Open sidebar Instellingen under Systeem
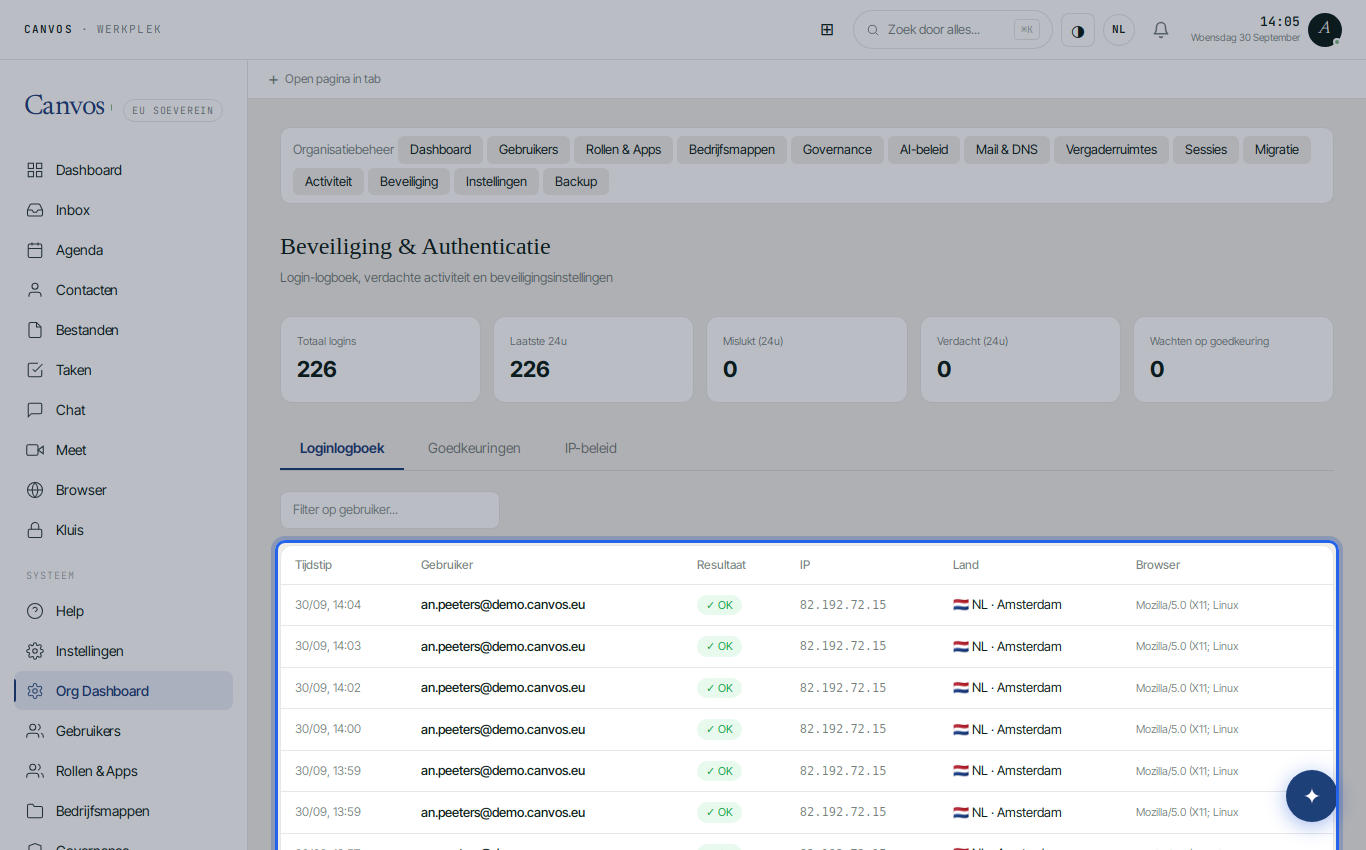1366x850 pixels. [x=124, y=651]
